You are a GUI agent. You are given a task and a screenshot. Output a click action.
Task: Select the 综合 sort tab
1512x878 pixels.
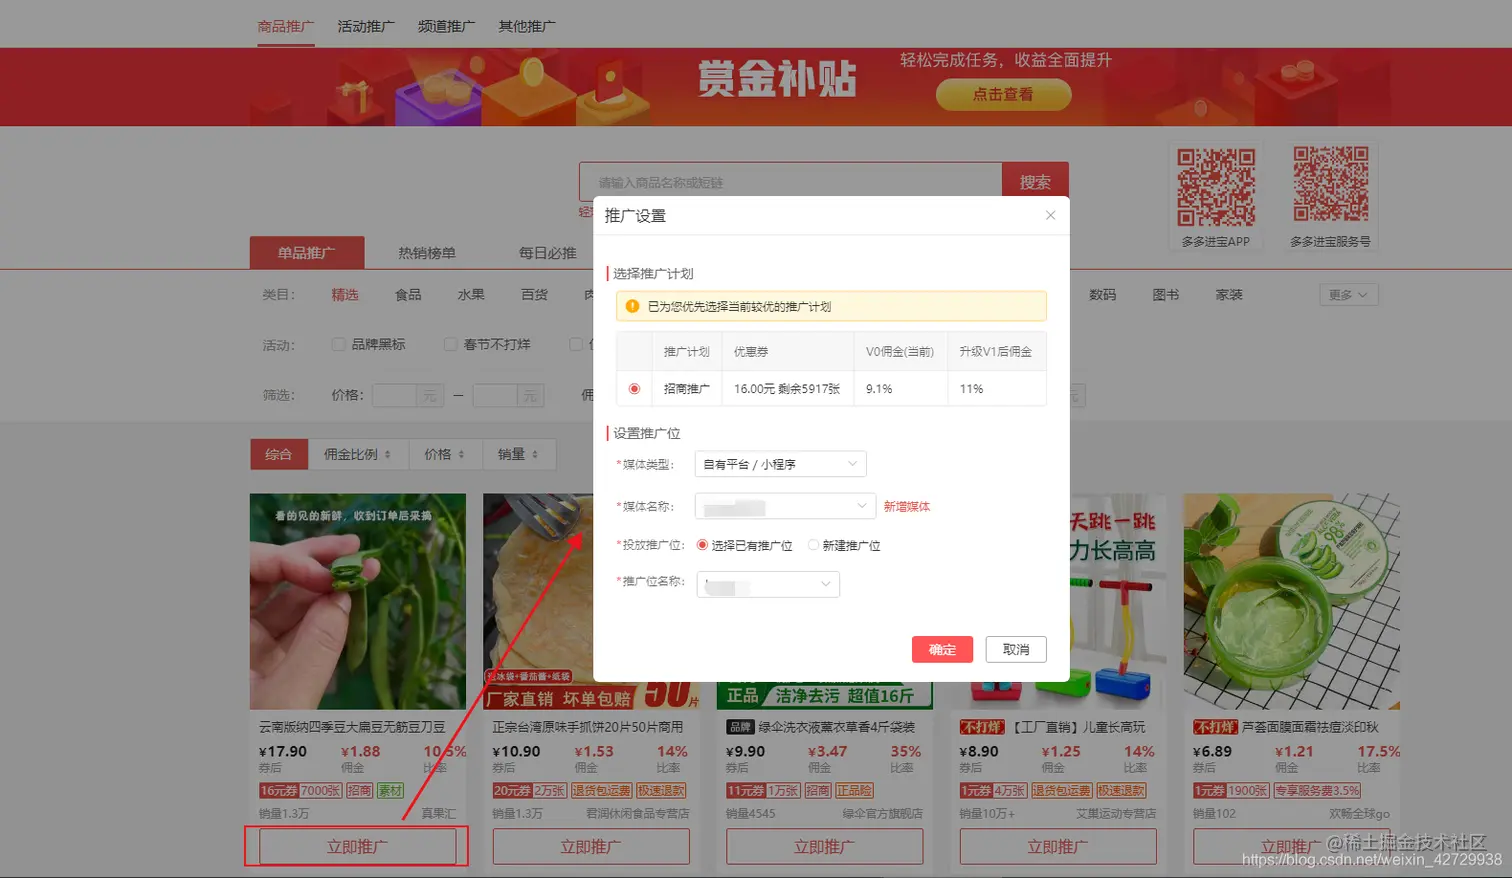point(279,454)
